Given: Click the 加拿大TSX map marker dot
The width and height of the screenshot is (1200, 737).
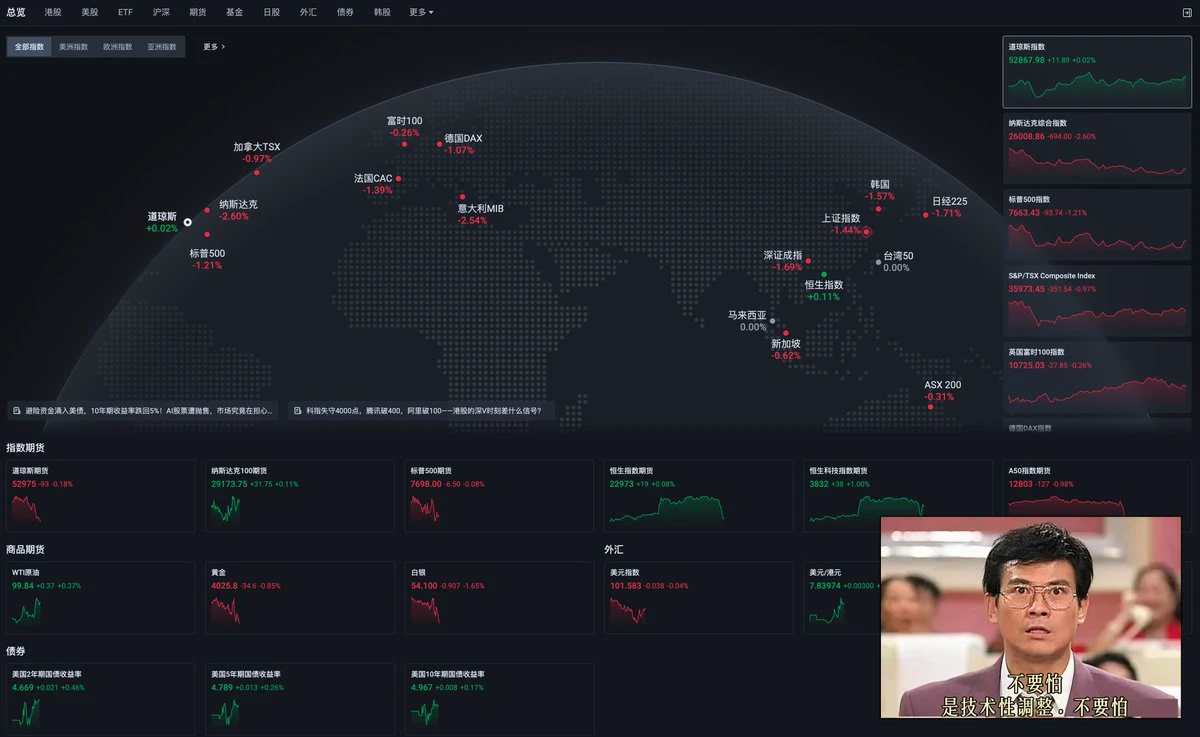Looking at the screenshot, I should [256, 172].
